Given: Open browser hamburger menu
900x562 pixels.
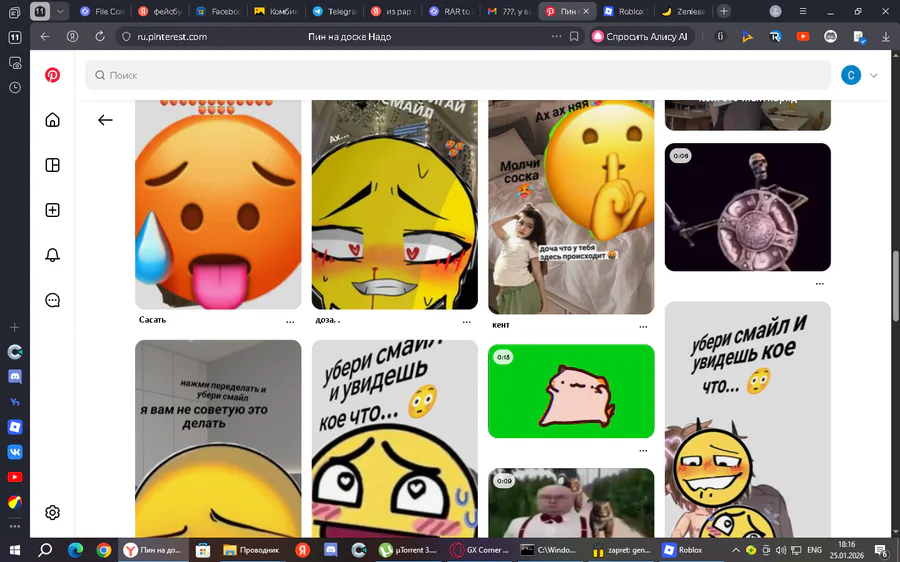Looking at the screenshot, I should [x=803, y=11].
